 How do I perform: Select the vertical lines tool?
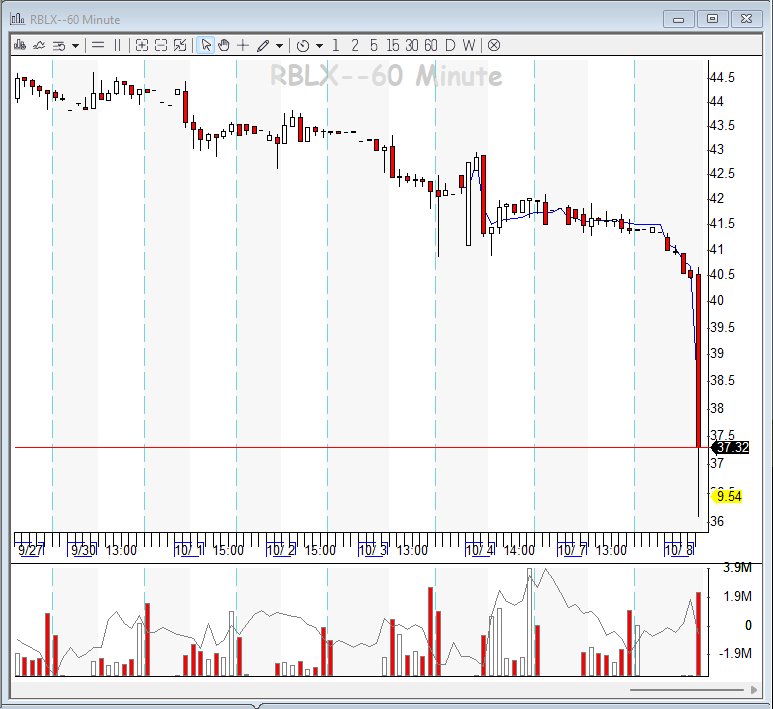point(117,45)
